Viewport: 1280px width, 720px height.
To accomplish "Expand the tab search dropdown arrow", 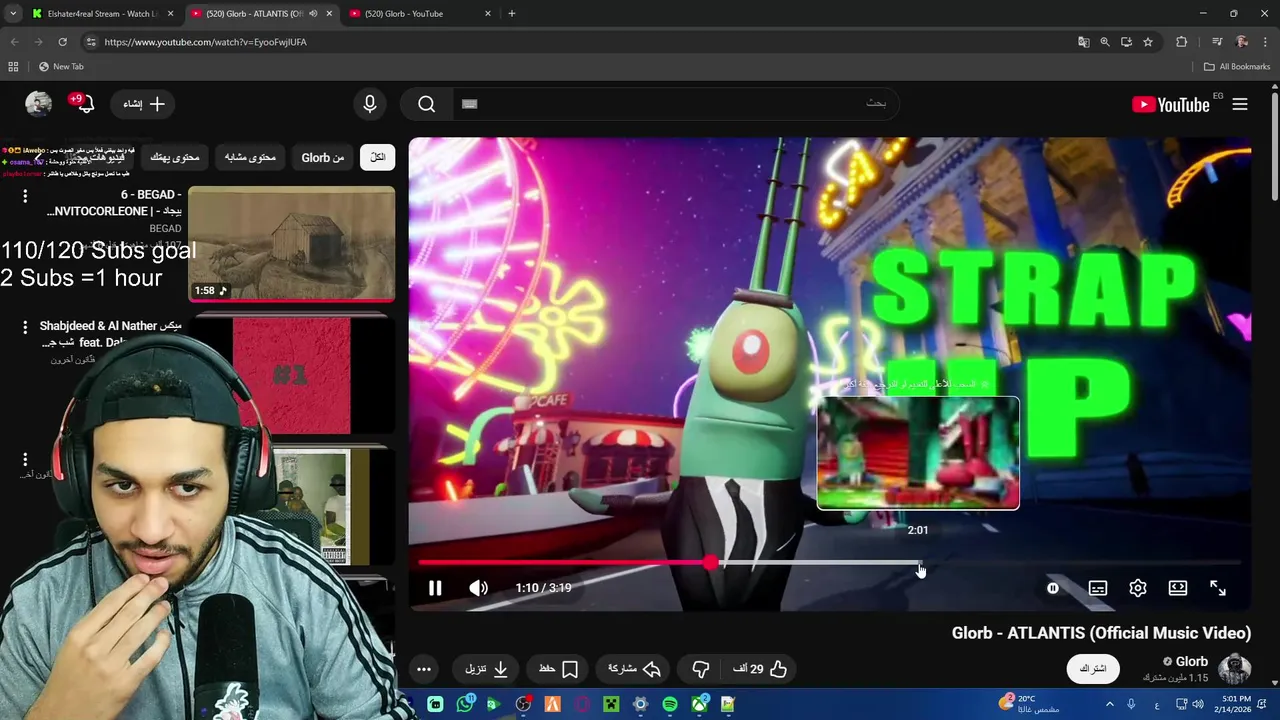I will 12,14.
